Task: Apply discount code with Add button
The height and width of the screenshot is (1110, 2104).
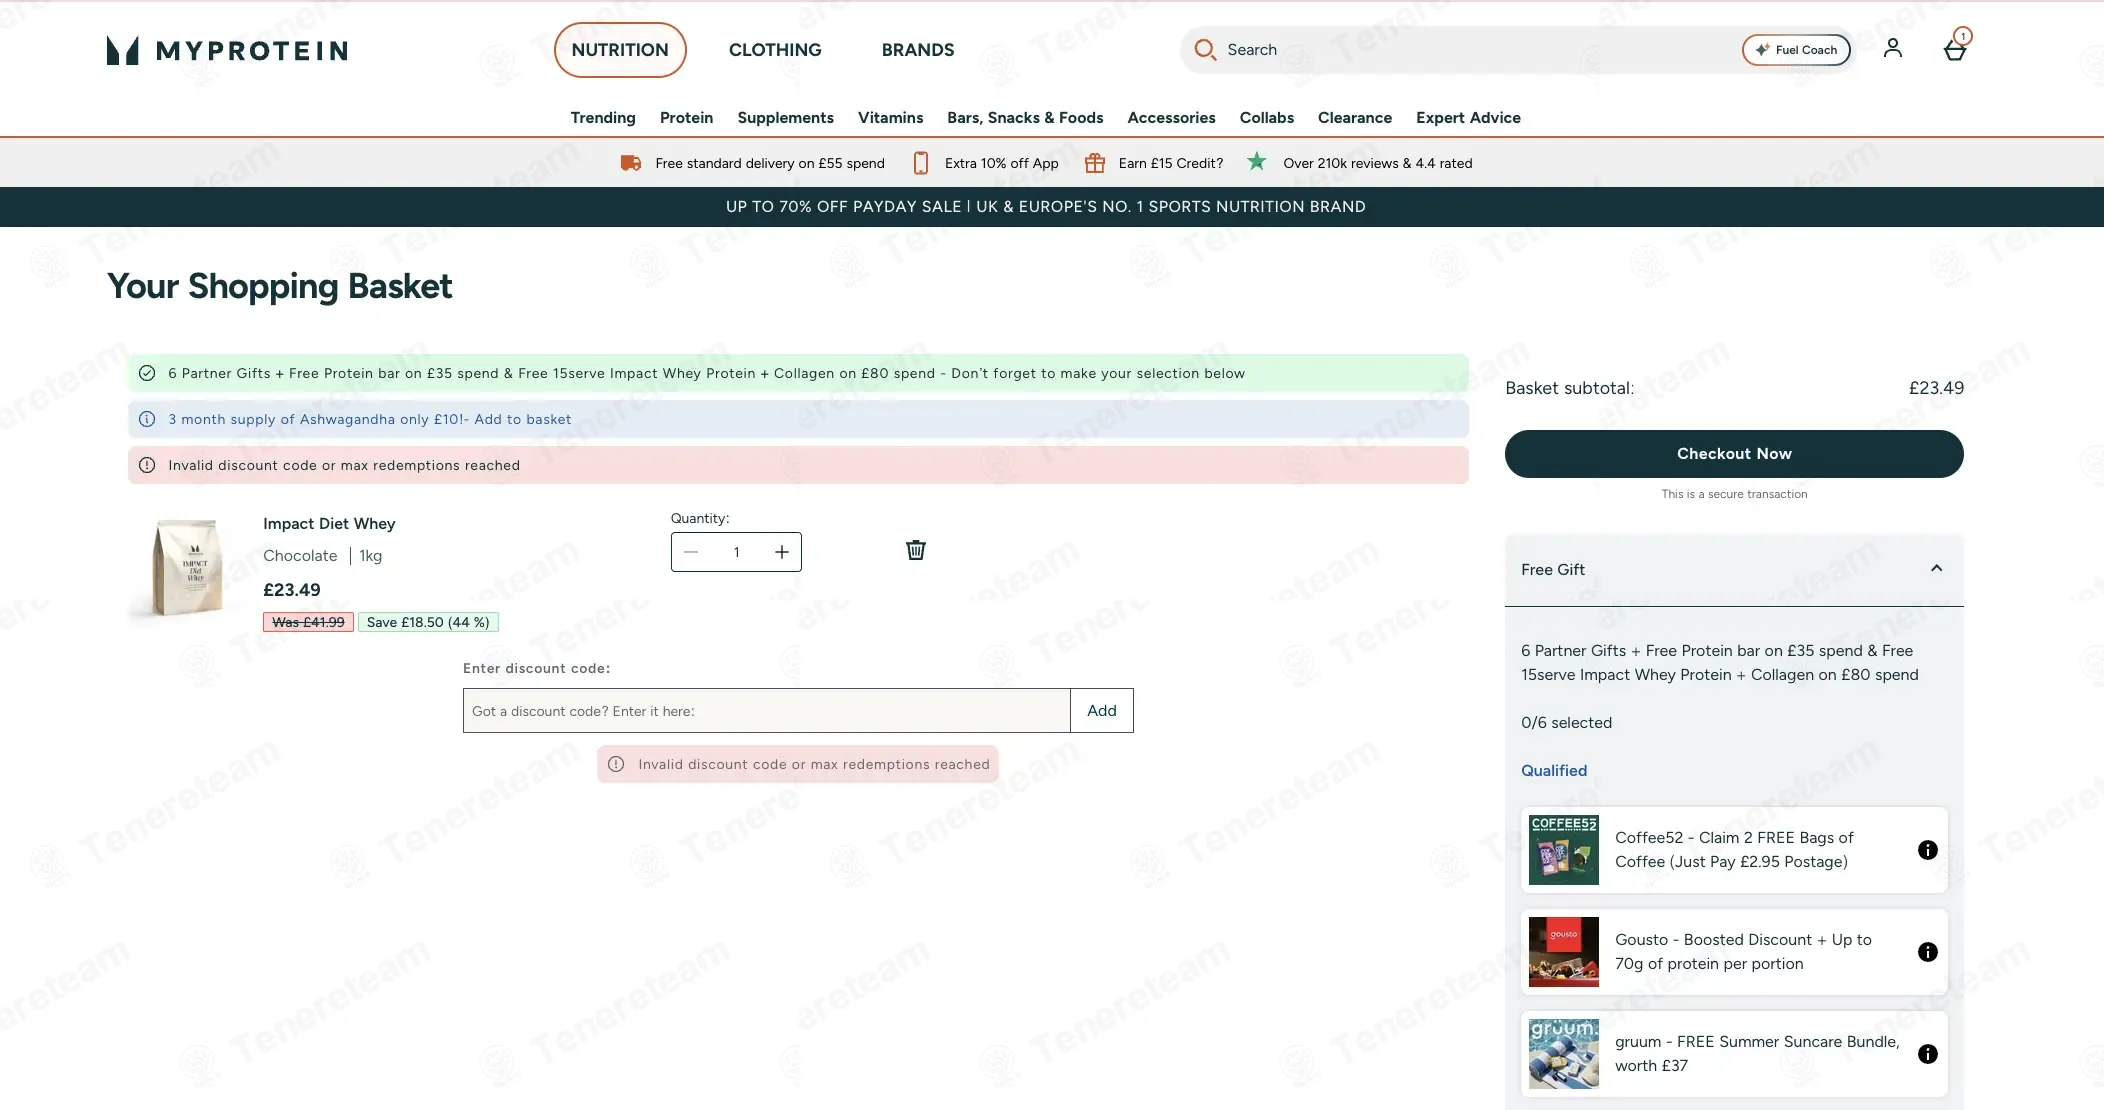Action: (1102, 711)
